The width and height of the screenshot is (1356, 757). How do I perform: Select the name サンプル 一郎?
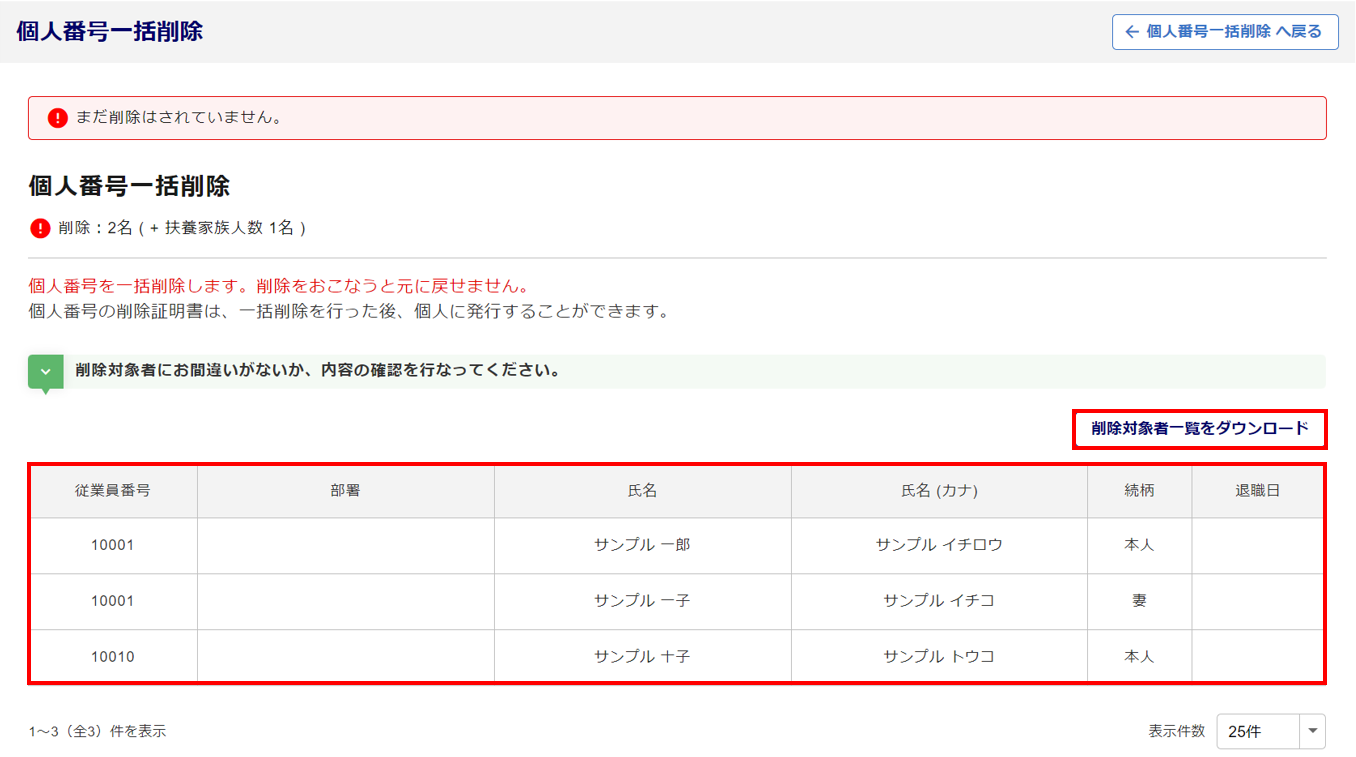(642, 545)
